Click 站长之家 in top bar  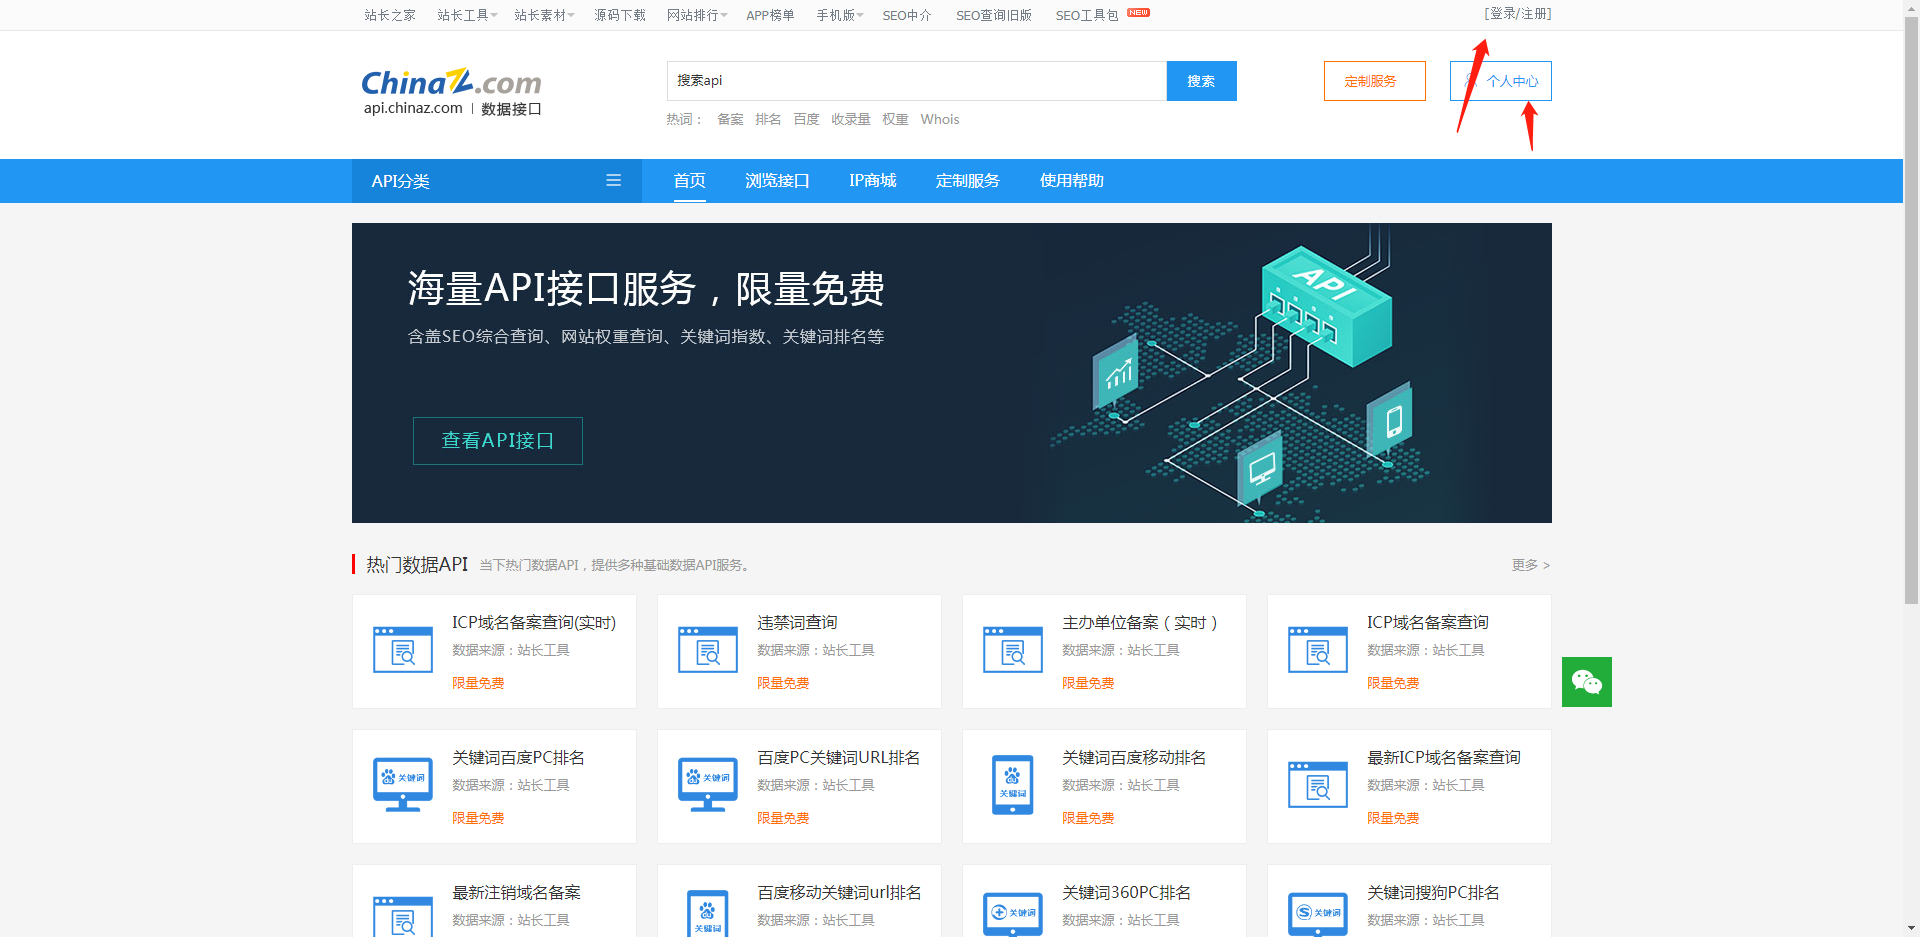tap(390, 15)
